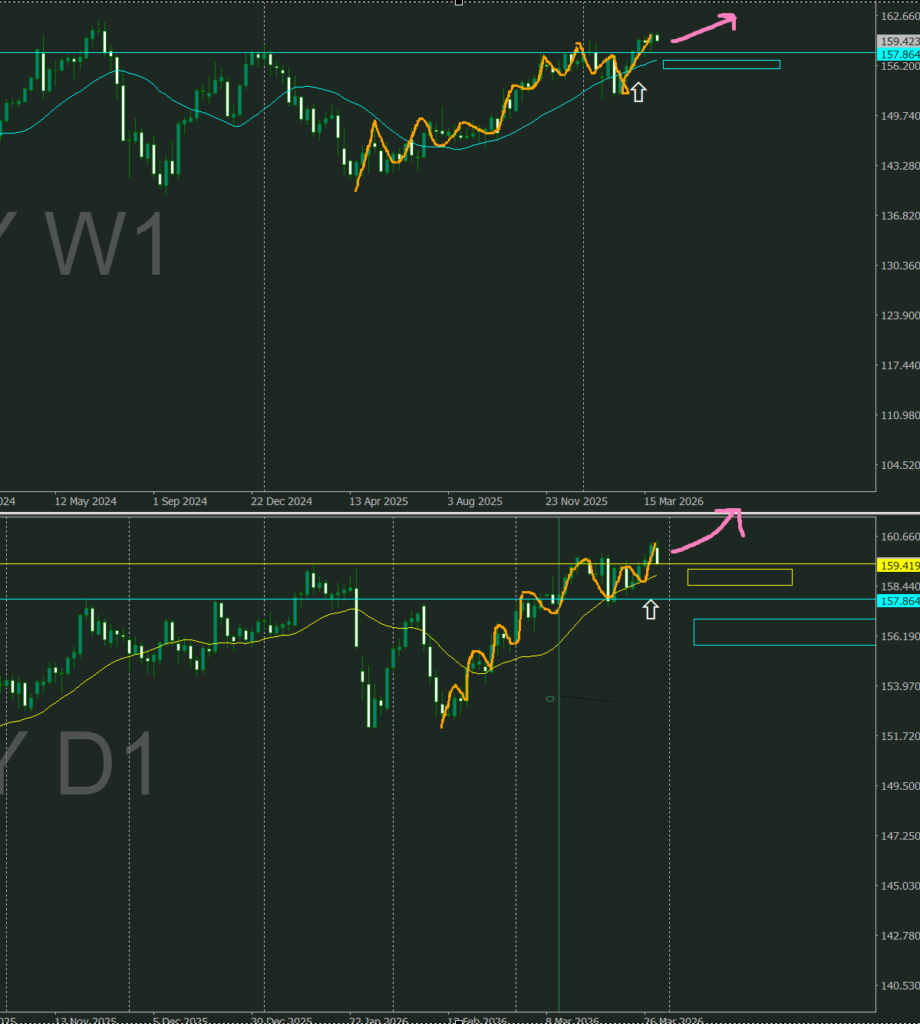
Task: Click the cyan 157.864 price tag on W1 axis
Action: click(897, 54)
